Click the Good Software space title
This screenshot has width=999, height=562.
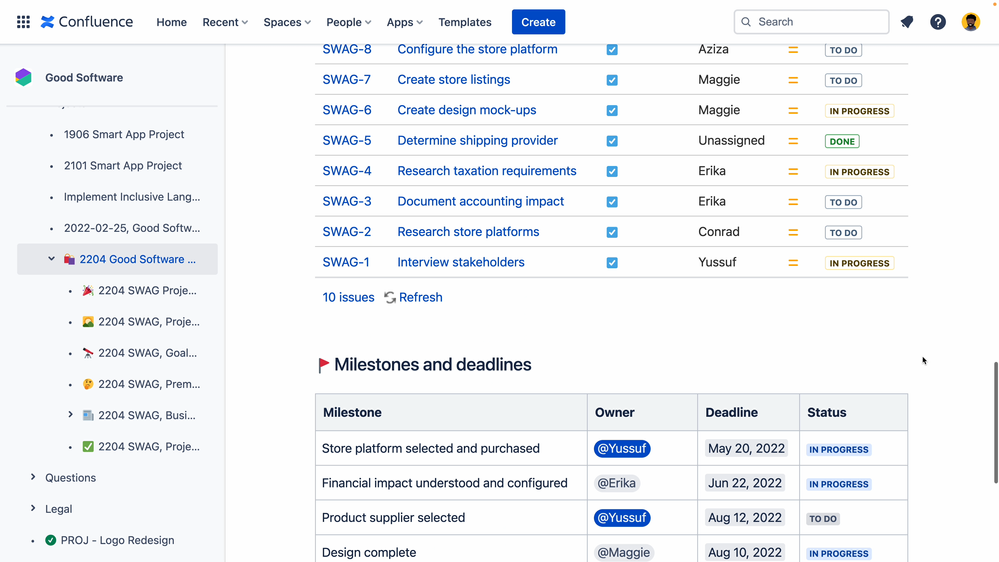(84, 78)
